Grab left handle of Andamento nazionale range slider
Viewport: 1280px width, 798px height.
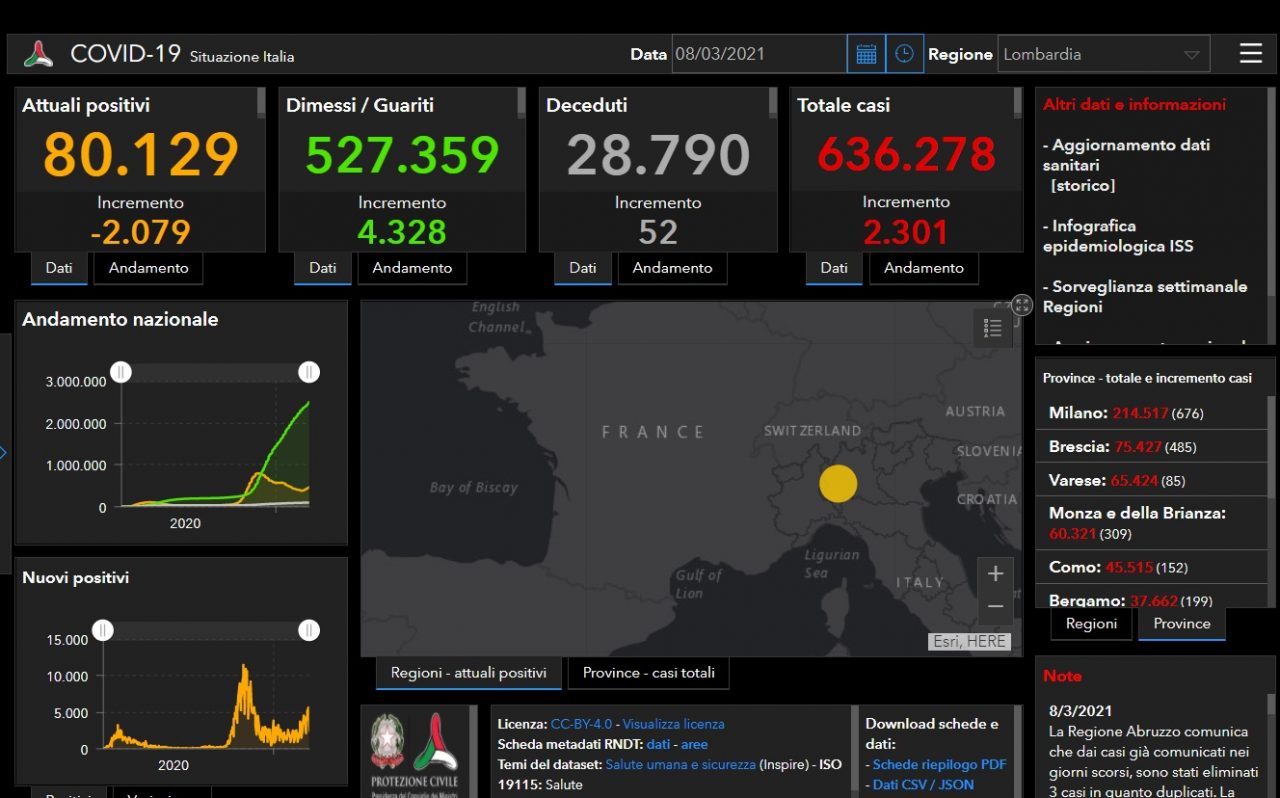coord(121,372)
